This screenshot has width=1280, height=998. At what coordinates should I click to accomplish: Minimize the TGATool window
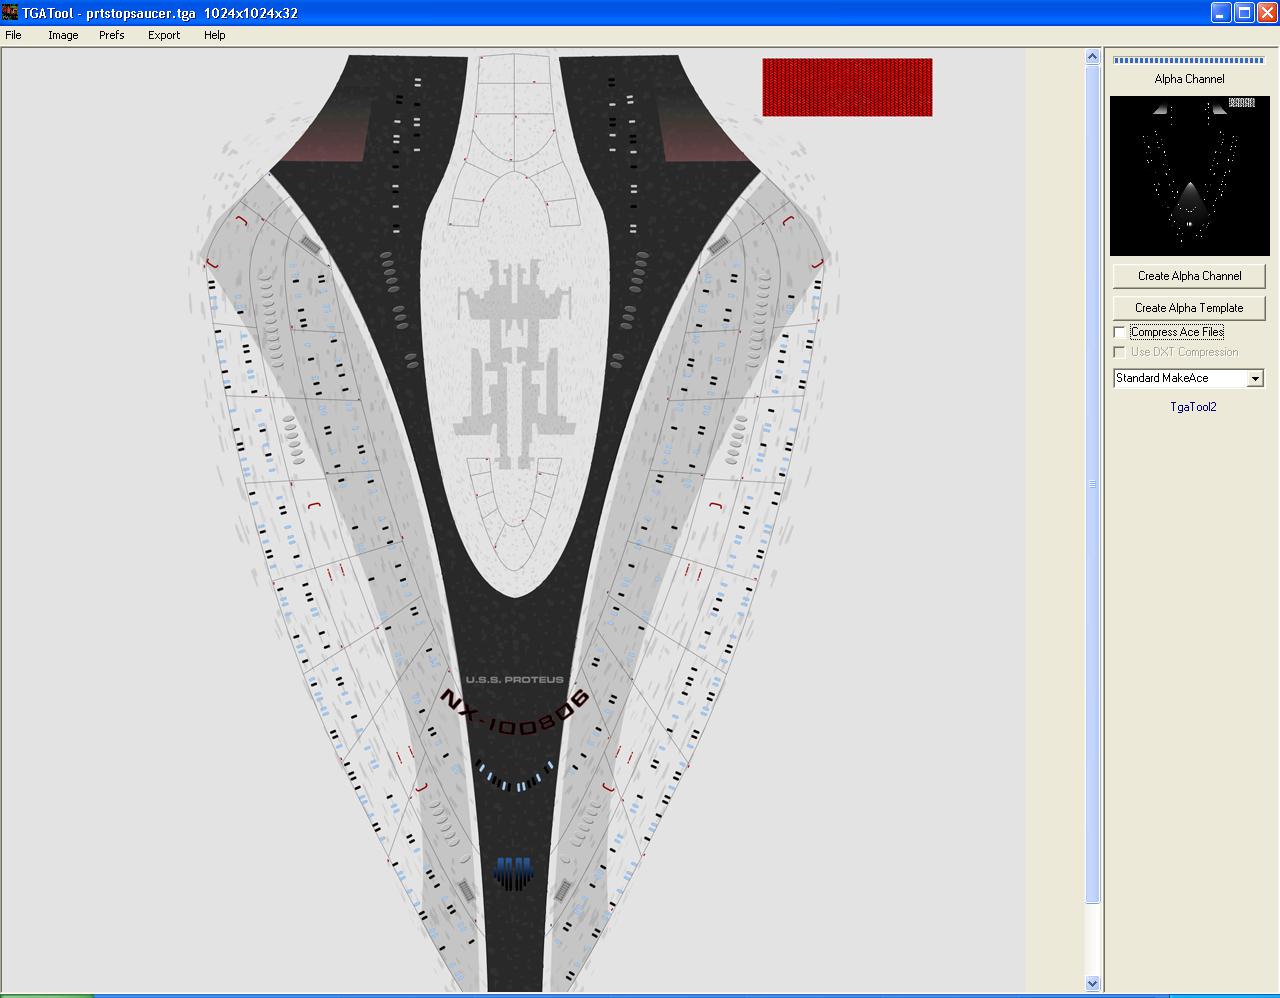coord(1221,13)
